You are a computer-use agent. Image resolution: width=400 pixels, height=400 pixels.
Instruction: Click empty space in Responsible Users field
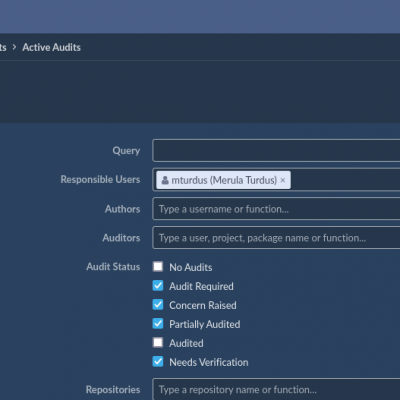pyautogui.click(x=345, y=180)
